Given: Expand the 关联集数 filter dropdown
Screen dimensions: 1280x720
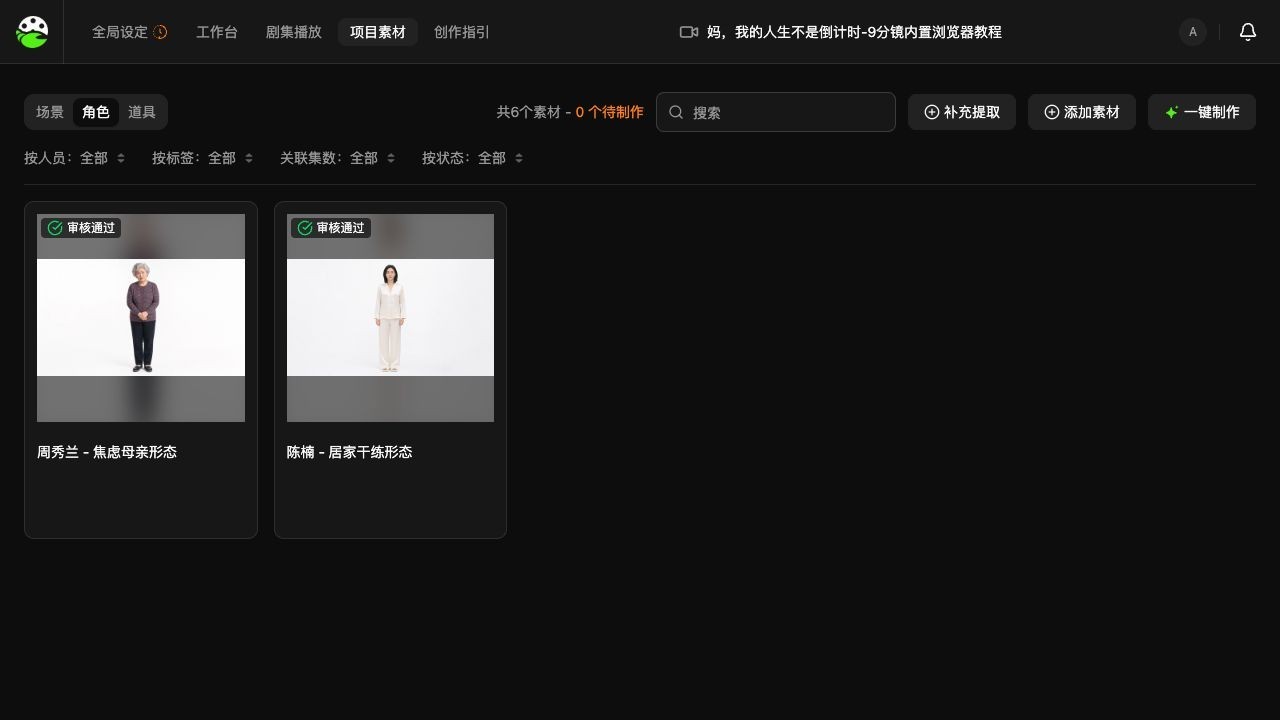Looking at the screenshot, I should [338, 158].
